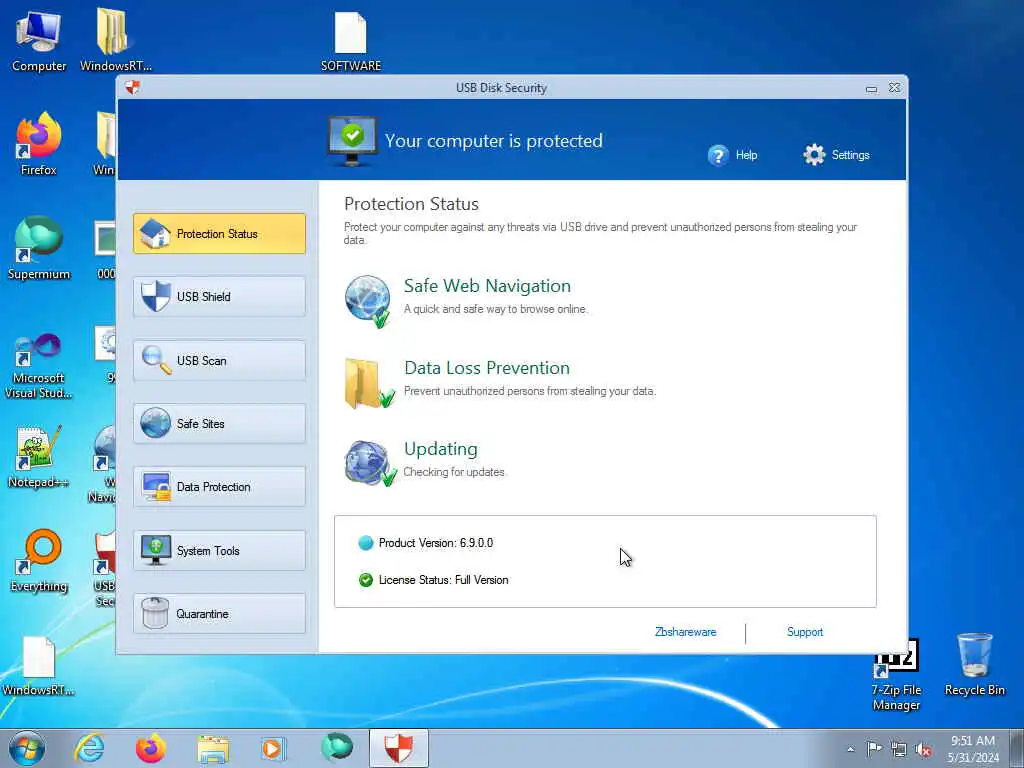Select the 7-Zip File Manager shortcut
The height and width of the screenshot is (768, 1024).
pos(896,675)
